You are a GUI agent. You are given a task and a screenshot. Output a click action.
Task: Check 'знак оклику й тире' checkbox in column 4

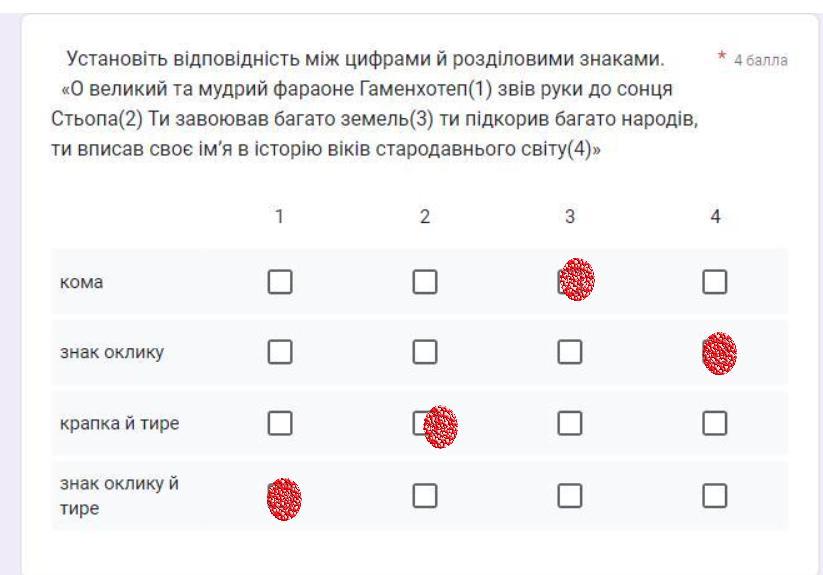pyautogui.click(x=714, y=494)
